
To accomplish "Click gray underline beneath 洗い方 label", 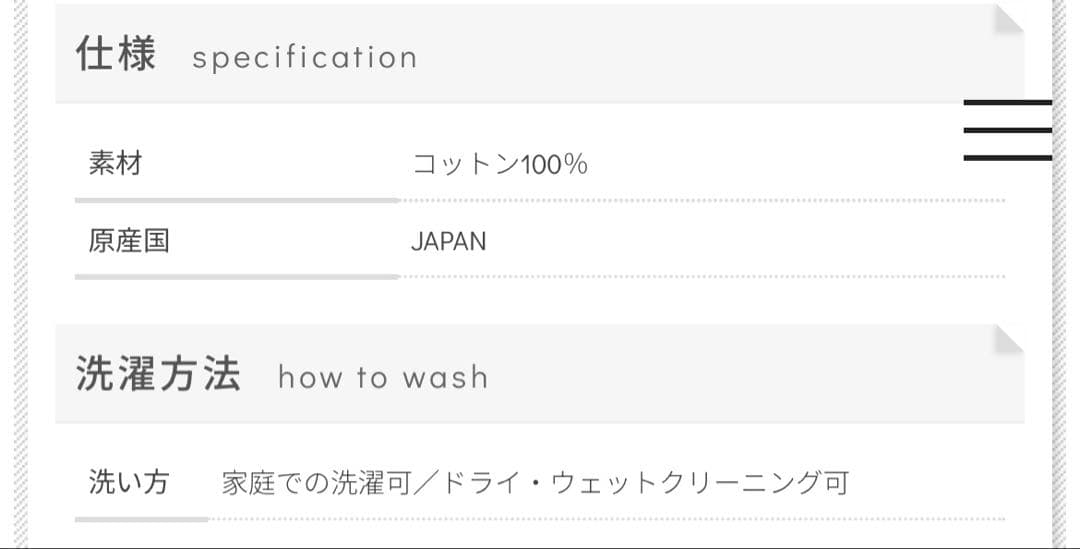I will tap(141, 519).
